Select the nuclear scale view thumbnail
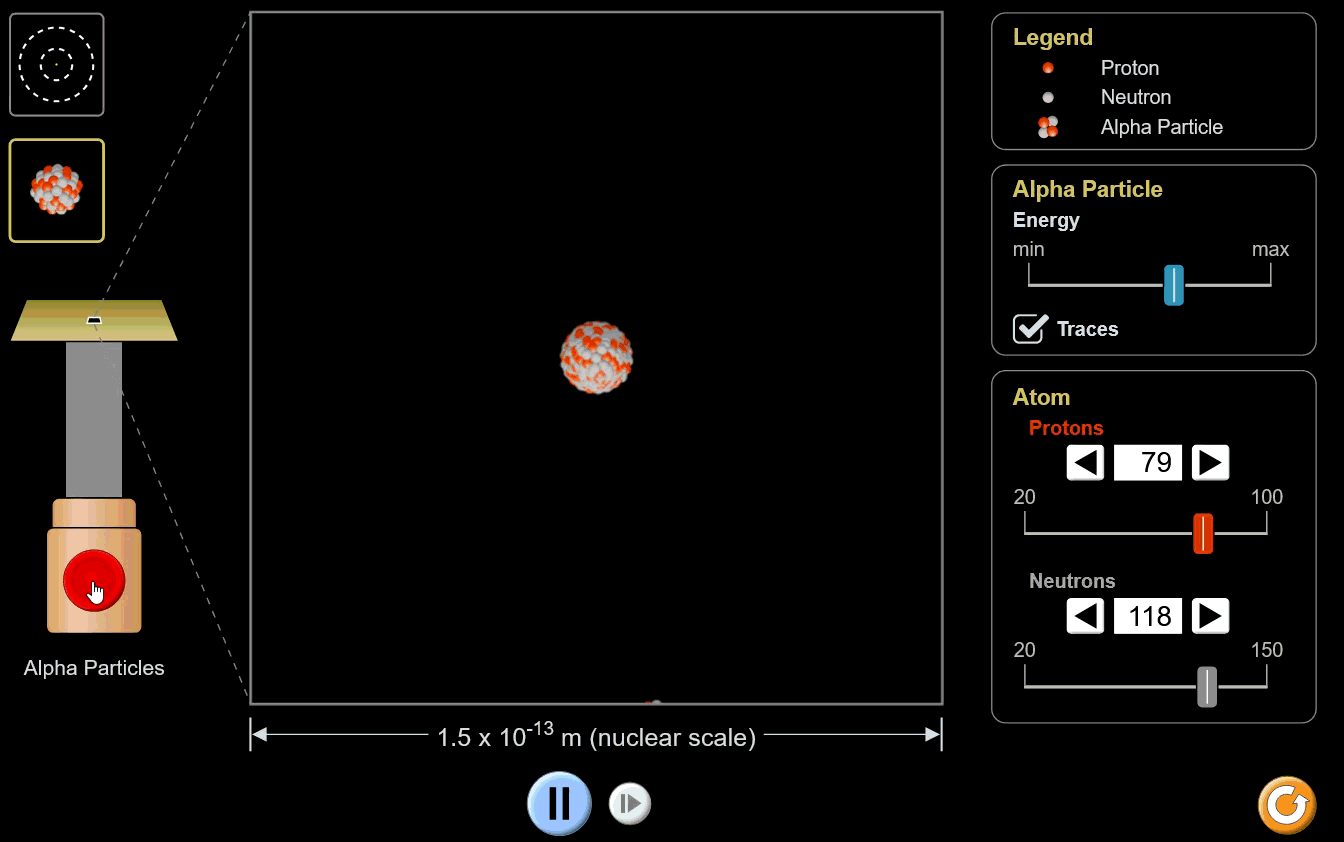 57,191
